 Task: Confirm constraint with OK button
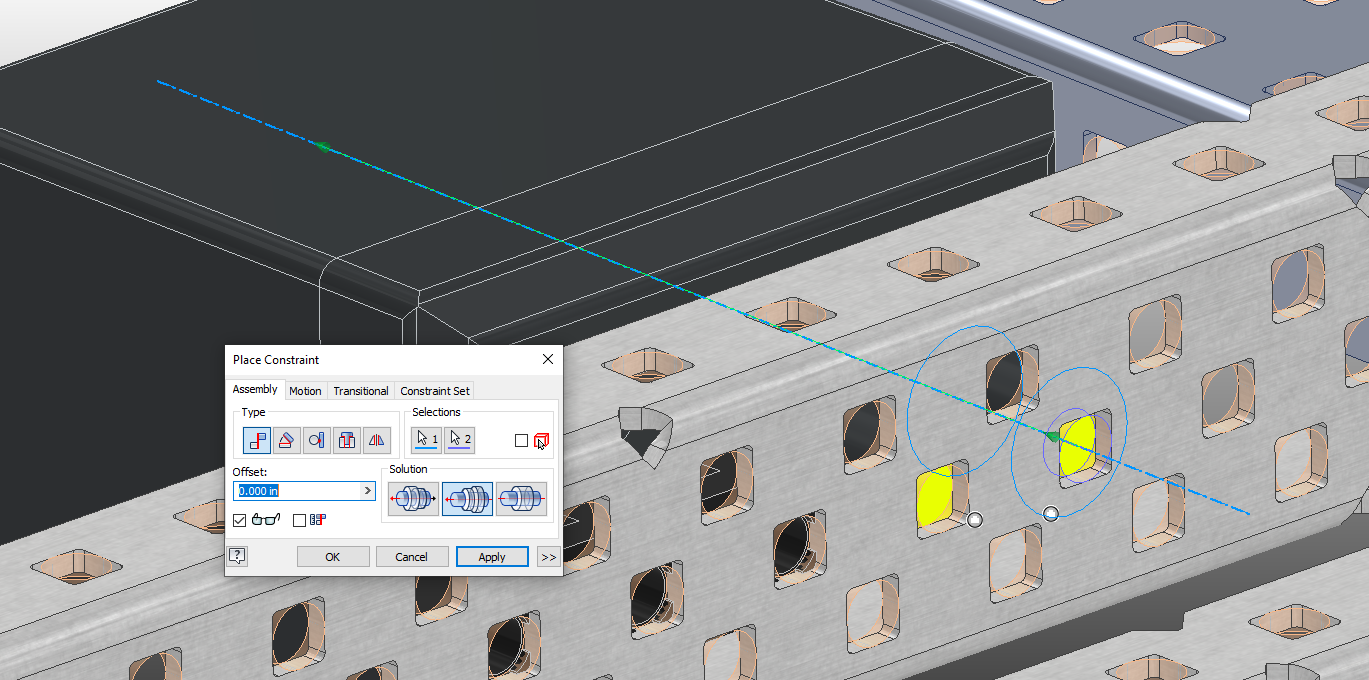(x=333, y=557)
